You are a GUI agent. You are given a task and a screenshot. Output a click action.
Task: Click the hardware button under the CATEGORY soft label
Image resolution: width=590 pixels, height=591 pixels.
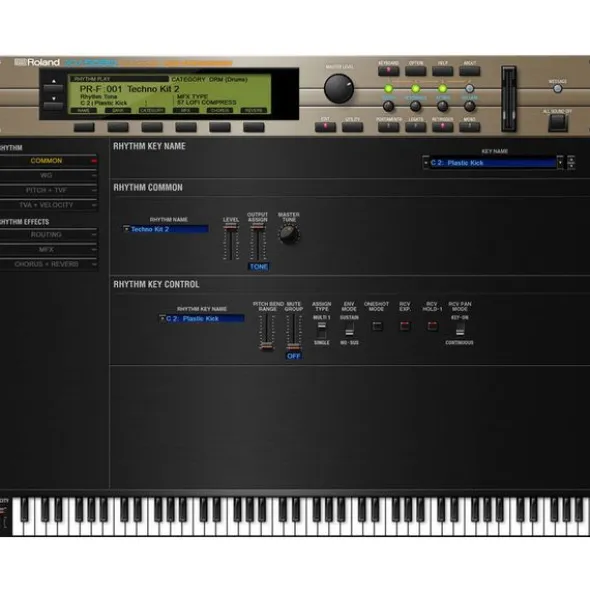tap(152, 127)
